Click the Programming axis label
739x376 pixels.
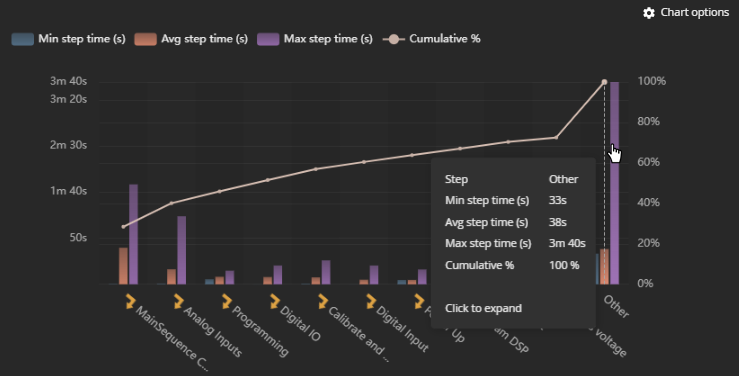pyautogui.click(x=260, y=331)
